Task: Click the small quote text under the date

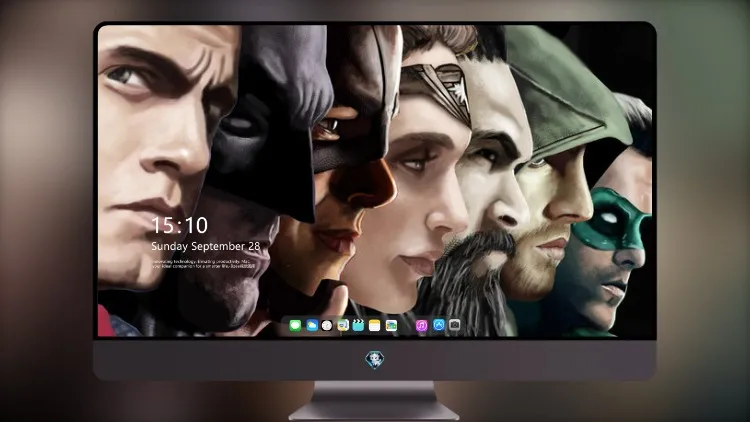Action: [204, 264]
